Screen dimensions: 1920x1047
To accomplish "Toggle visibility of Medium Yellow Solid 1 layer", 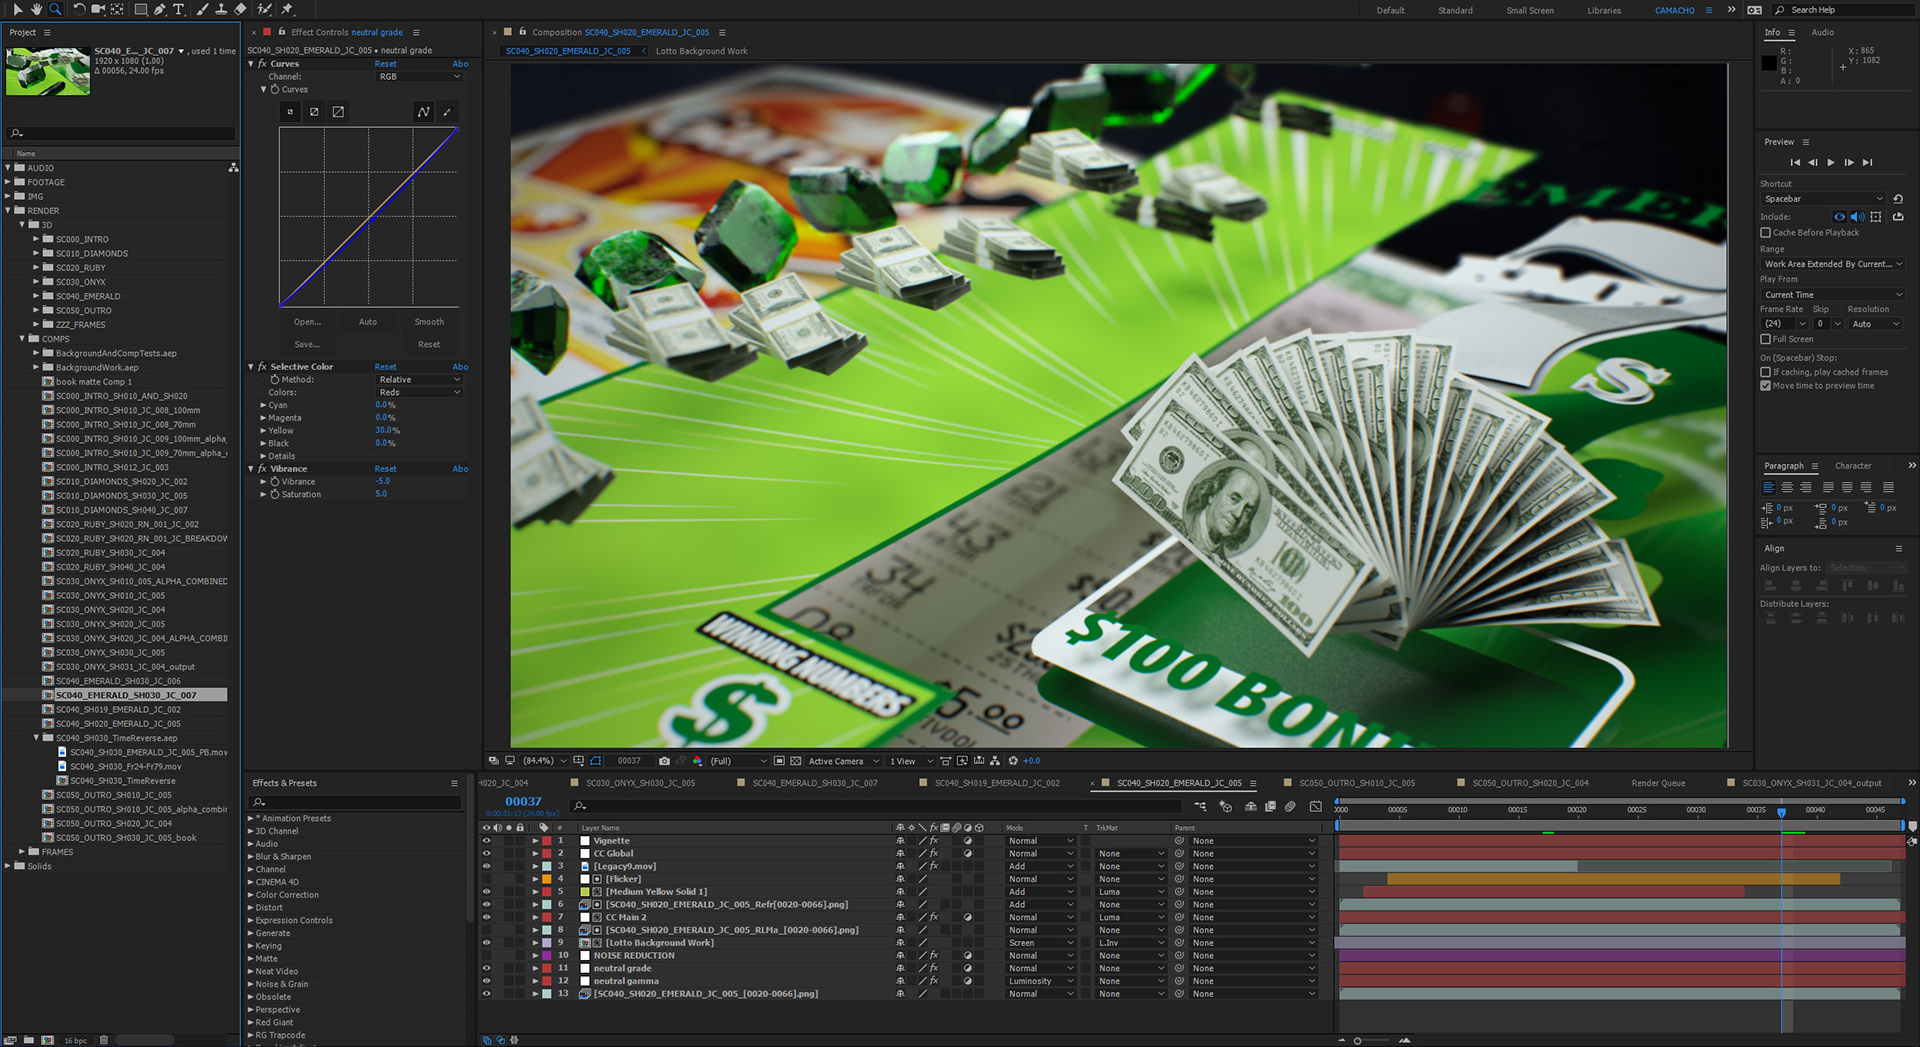I will point(487,892).
